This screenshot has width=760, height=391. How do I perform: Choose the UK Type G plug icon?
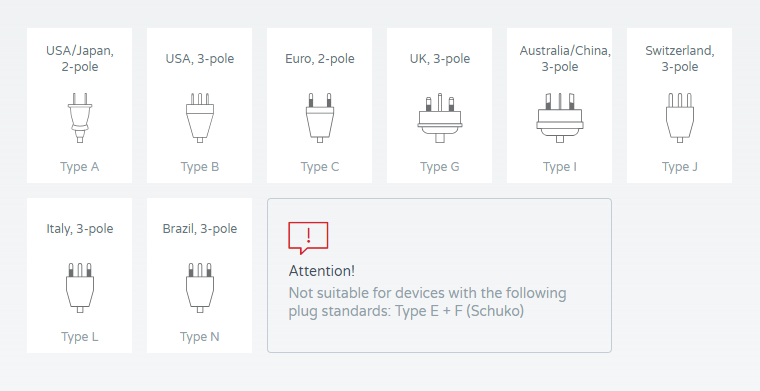[x=440, y=118]
